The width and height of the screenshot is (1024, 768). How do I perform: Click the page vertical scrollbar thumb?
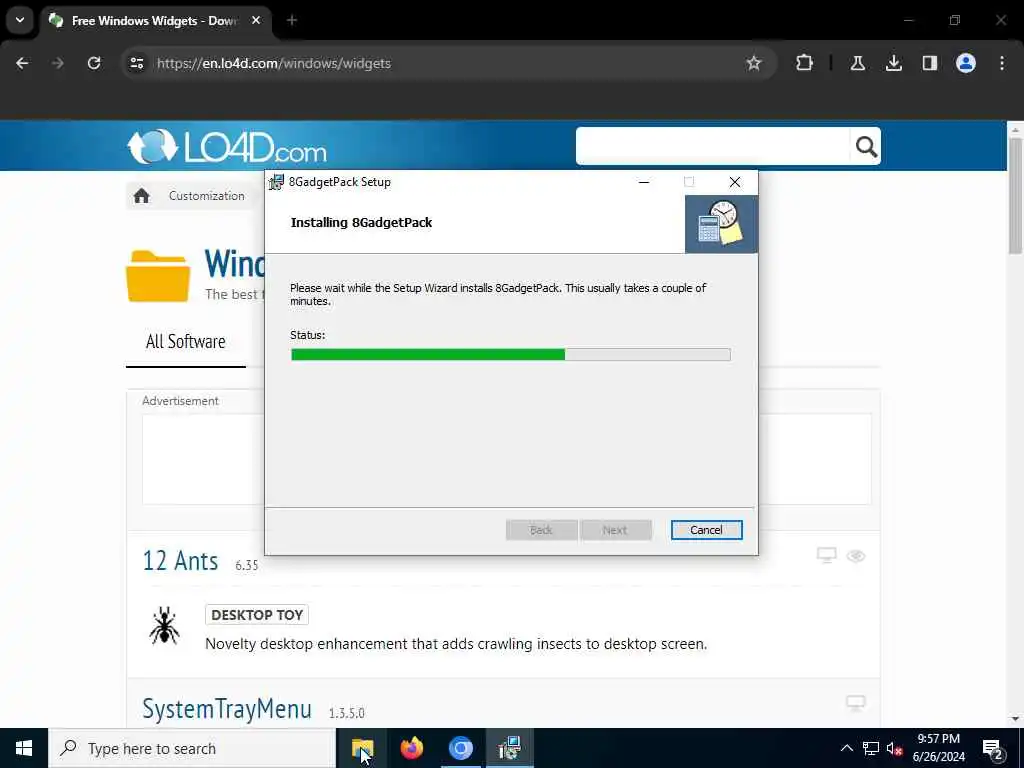pyautogui.click(x=1015, y=196)
